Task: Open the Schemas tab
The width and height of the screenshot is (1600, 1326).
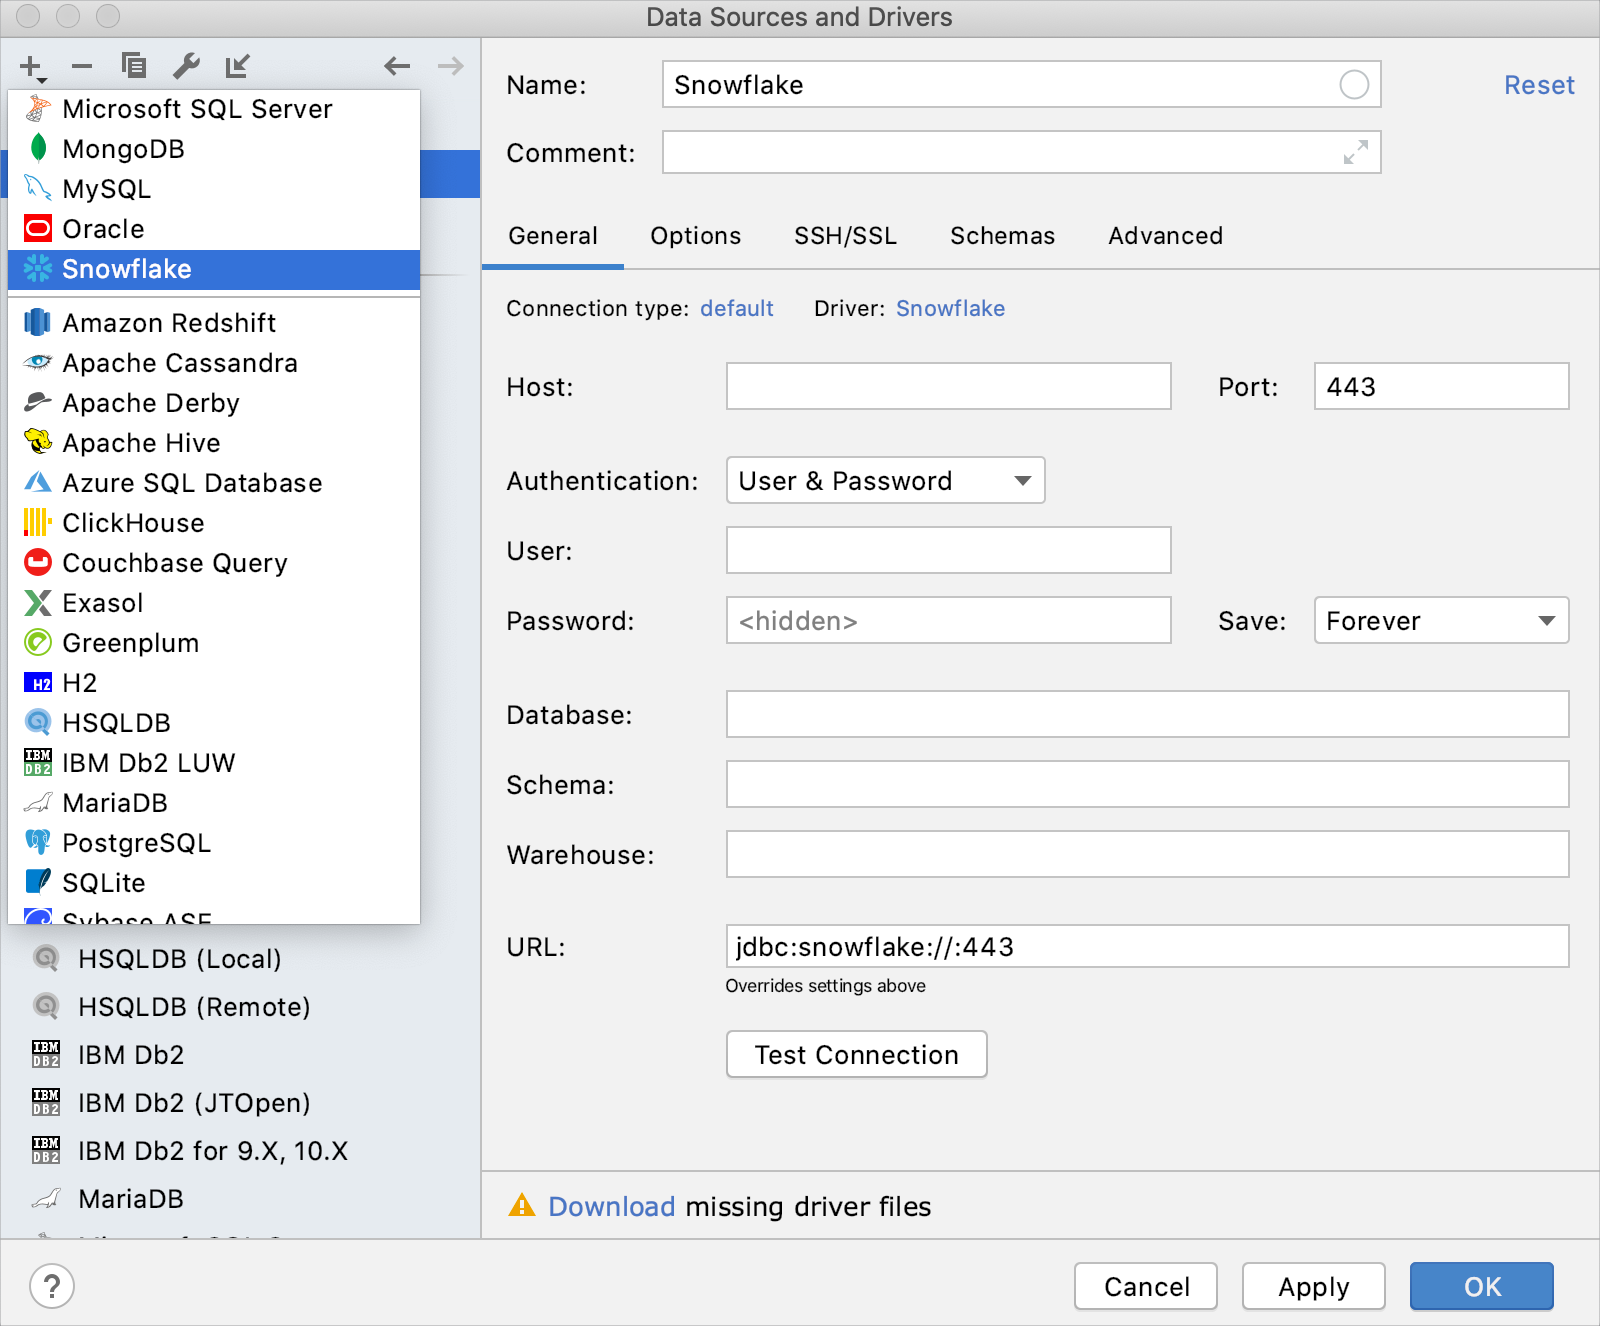Action: point(1002,236)
